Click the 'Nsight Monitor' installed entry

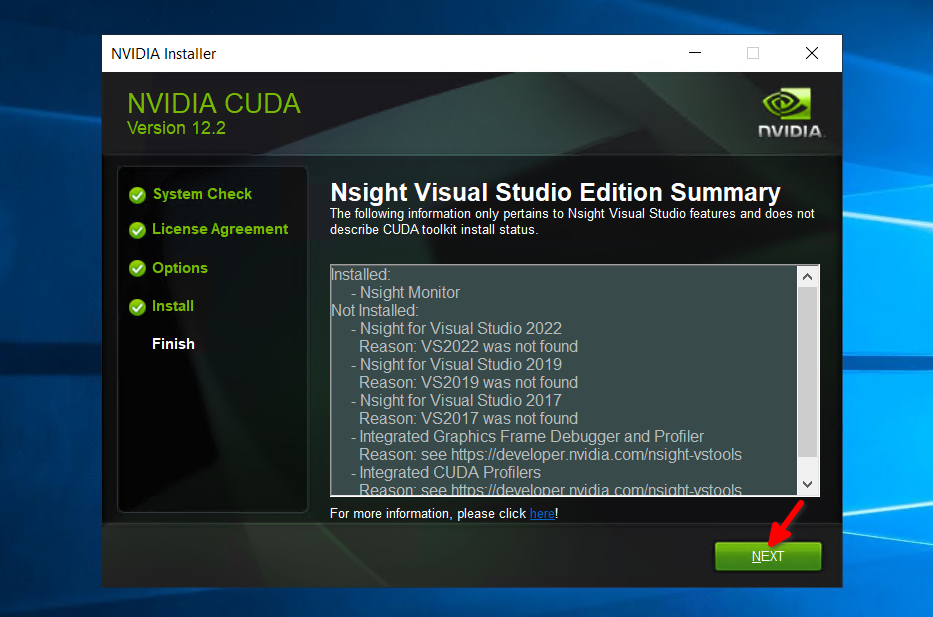pyautogui.click(x=409, y=293)
